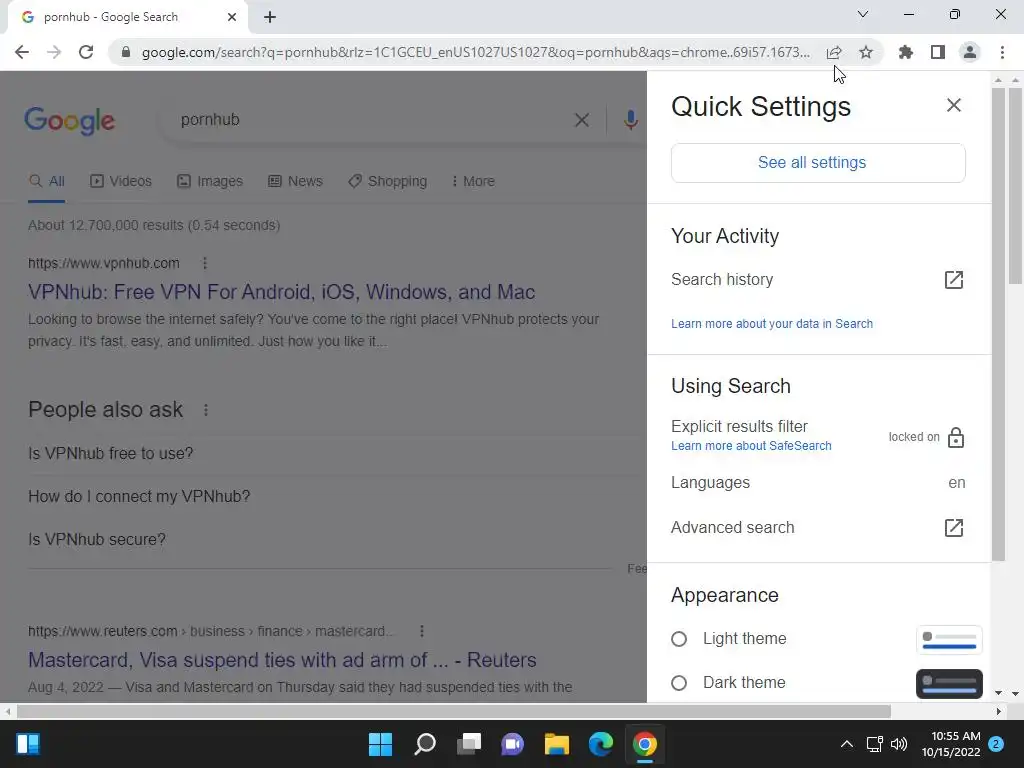
Task: Open the clock showing 10:55 AM
Action: click(x=951, y=744)
